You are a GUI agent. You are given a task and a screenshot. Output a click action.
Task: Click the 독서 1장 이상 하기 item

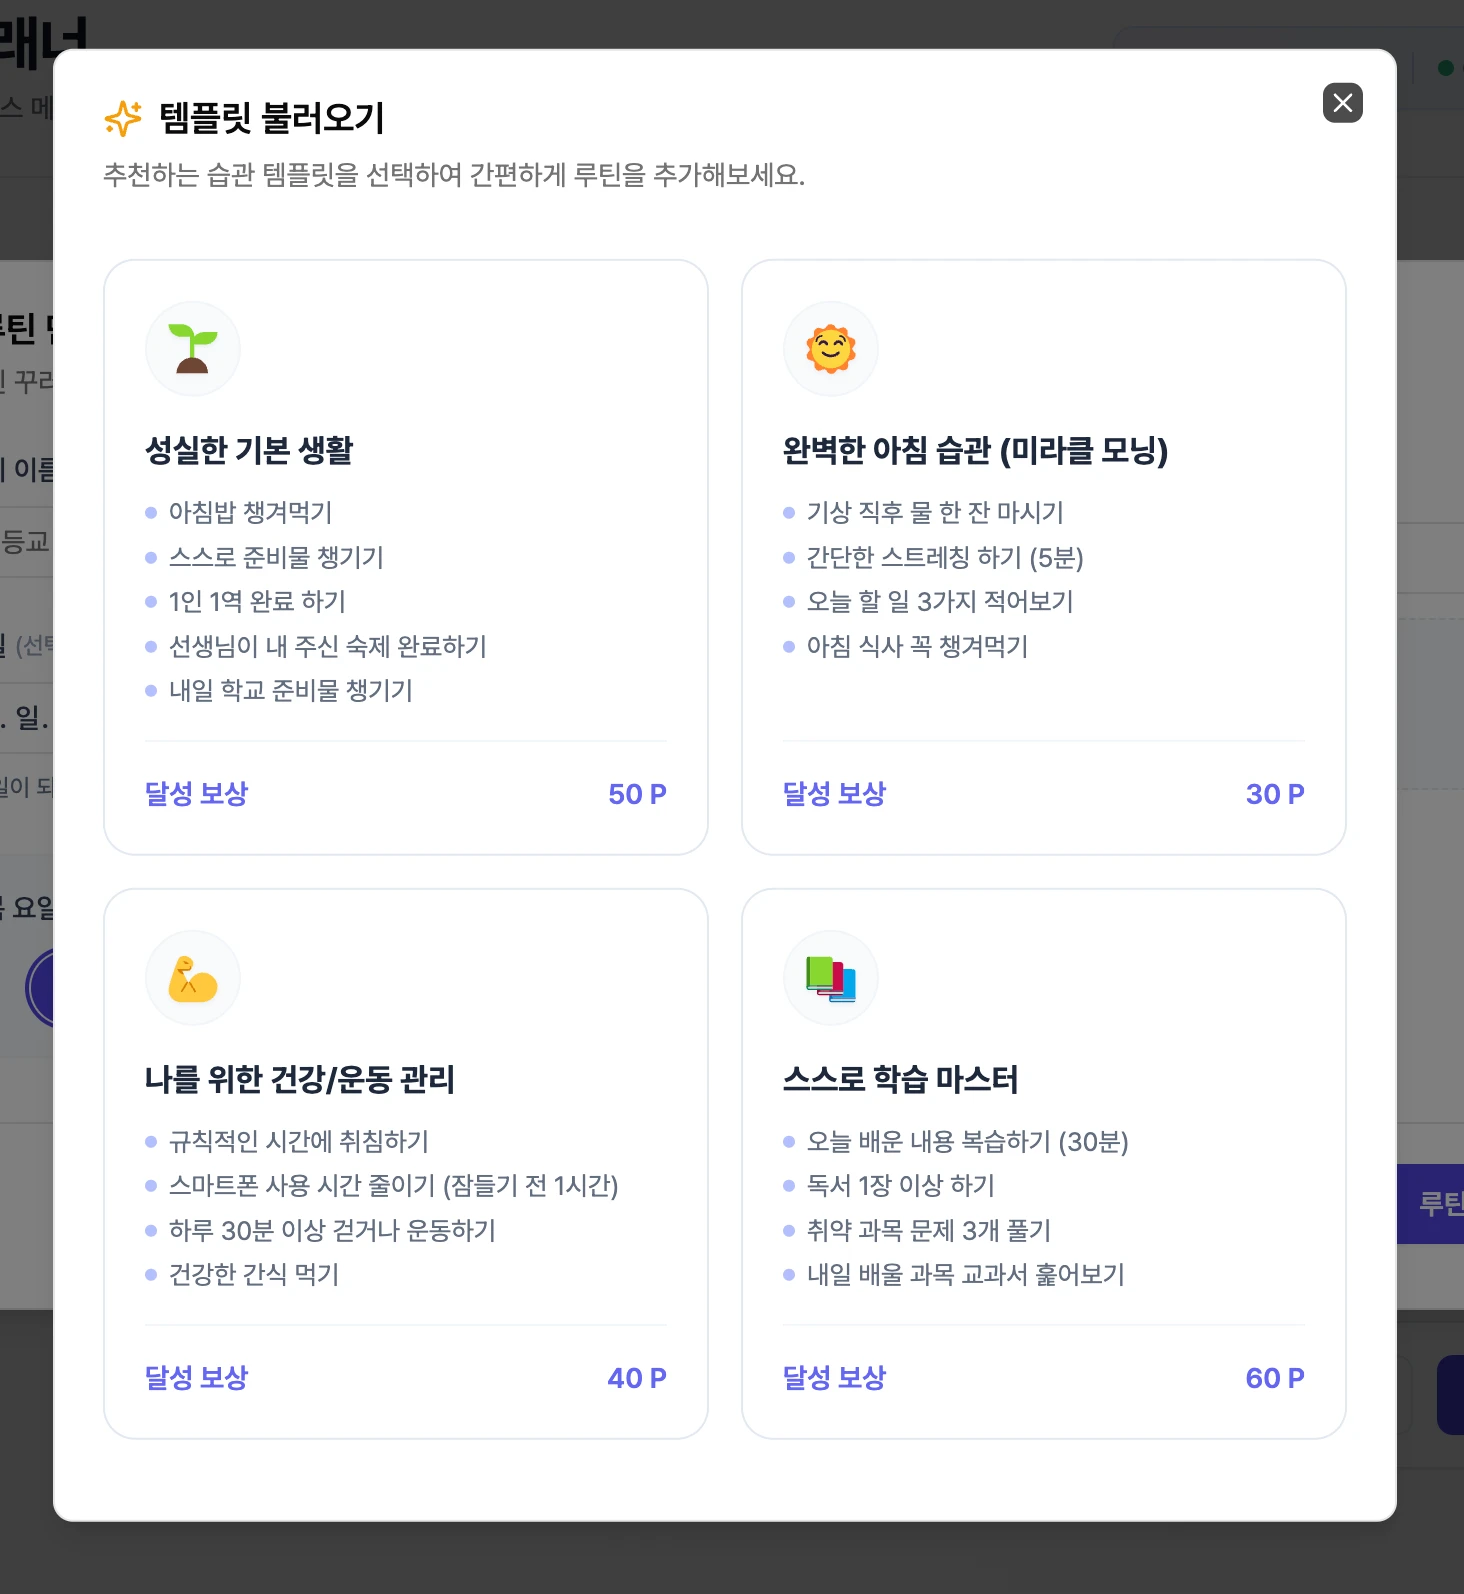(900, 1185)
